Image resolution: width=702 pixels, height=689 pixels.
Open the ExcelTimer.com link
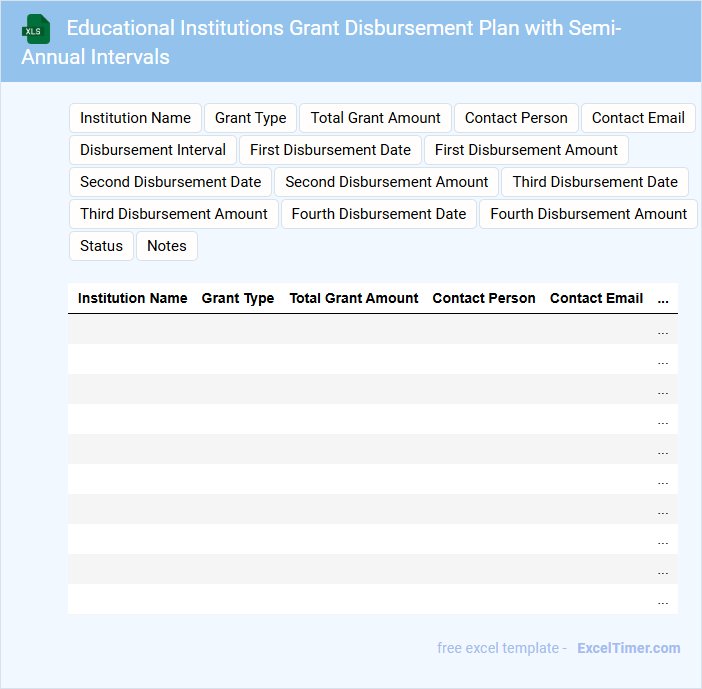point(628,648)
